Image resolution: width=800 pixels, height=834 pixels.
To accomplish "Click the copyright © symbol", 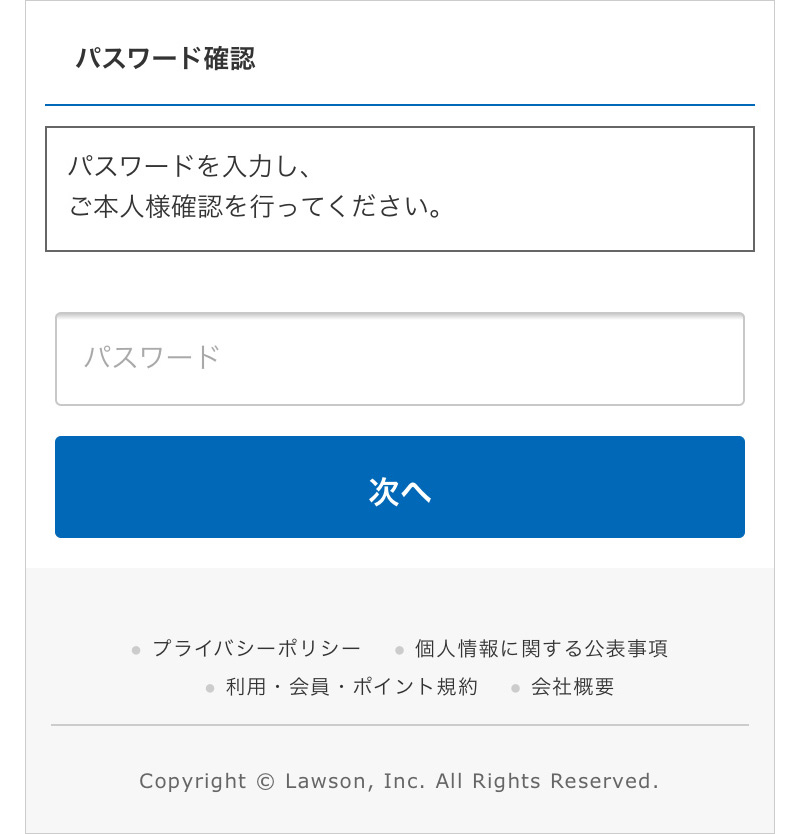I will pos(265,781).
